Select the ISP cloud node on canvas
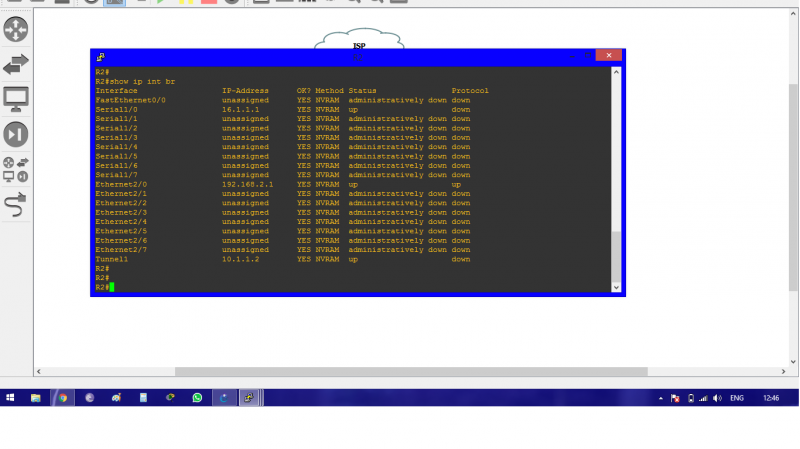Image resolution: width=800 pixels, height=449 pixels. click(x=359, y=39)
